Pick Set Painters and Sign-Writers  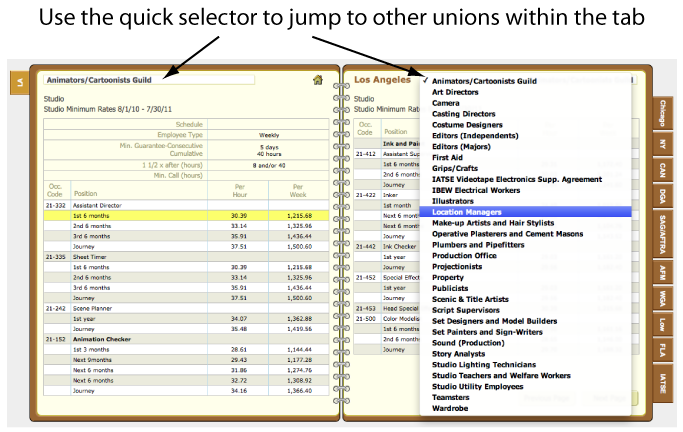pyautogui.click(x=487, y=332)
